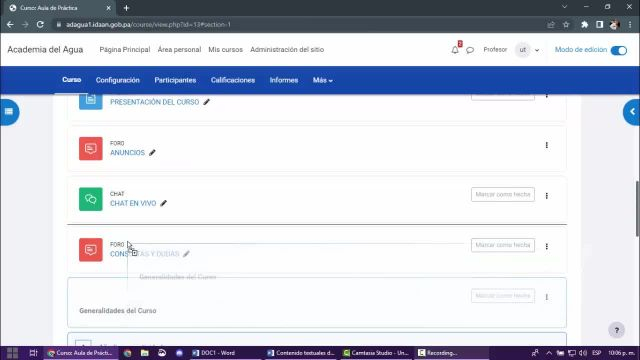Open the user profile menu arrow
640x360 pixels.
coord(537,50)
